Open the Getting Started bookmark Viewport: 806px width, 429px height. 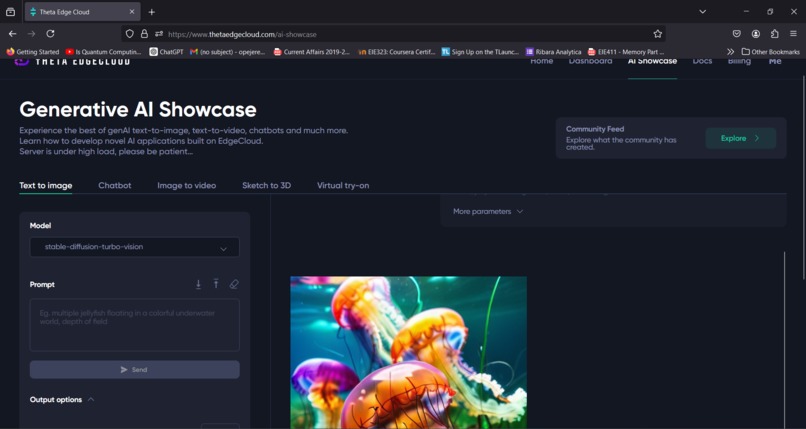[33, 52]
